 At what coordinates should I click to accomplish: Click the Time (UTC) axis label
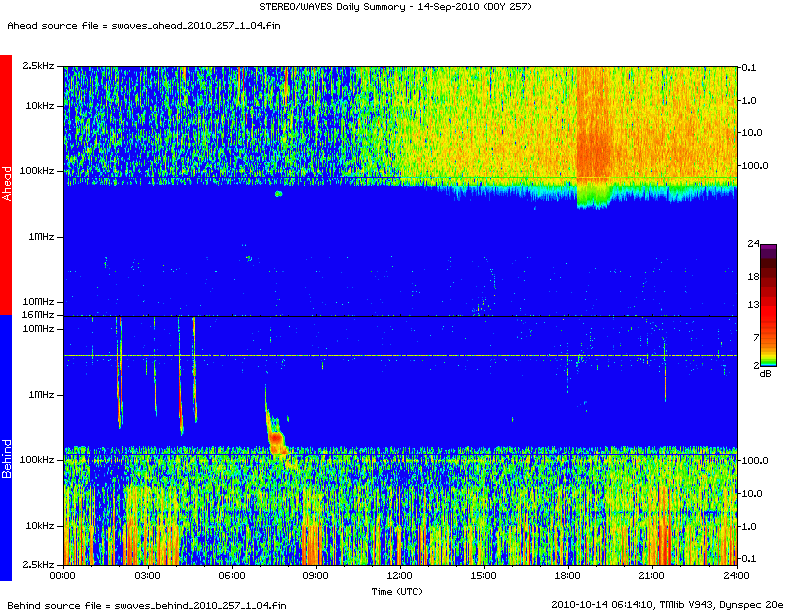pyautogui.click(x=398, y=590)
